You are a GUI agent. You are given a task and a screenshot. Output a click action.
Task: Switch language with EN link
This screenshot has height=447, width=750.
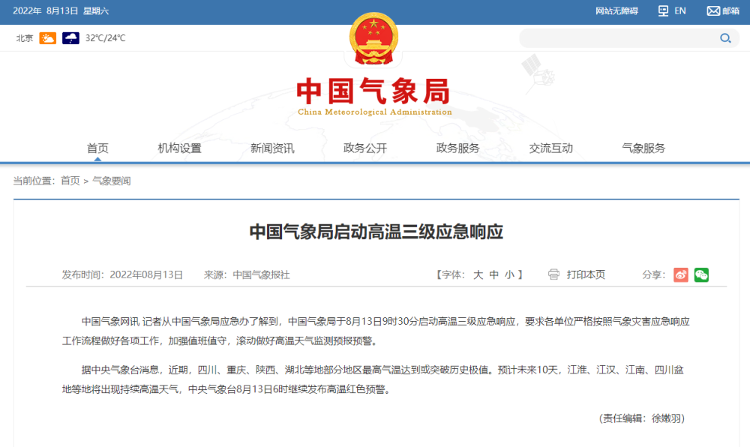point(680,11)
